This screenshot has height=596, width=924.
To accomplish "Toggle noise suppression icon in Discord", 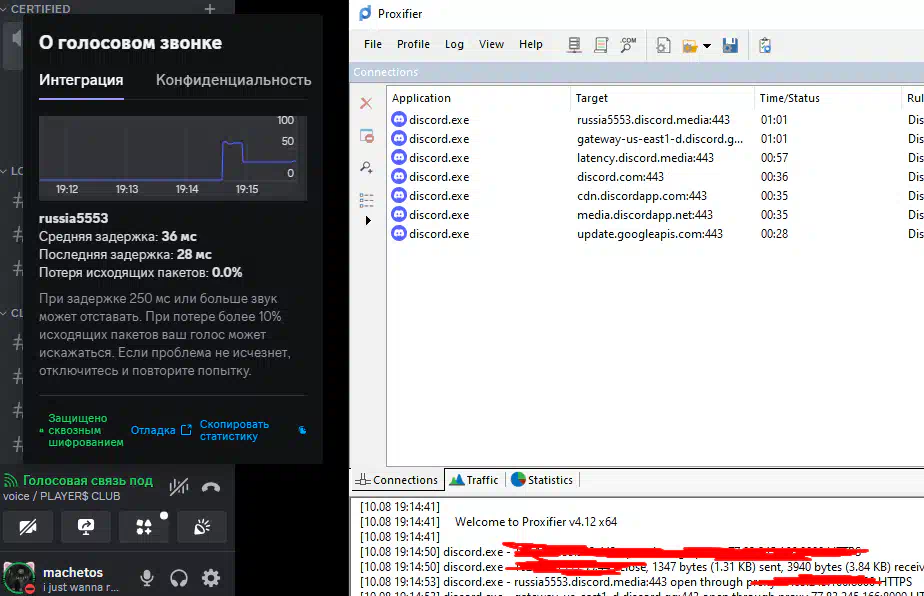I will 179,487.
